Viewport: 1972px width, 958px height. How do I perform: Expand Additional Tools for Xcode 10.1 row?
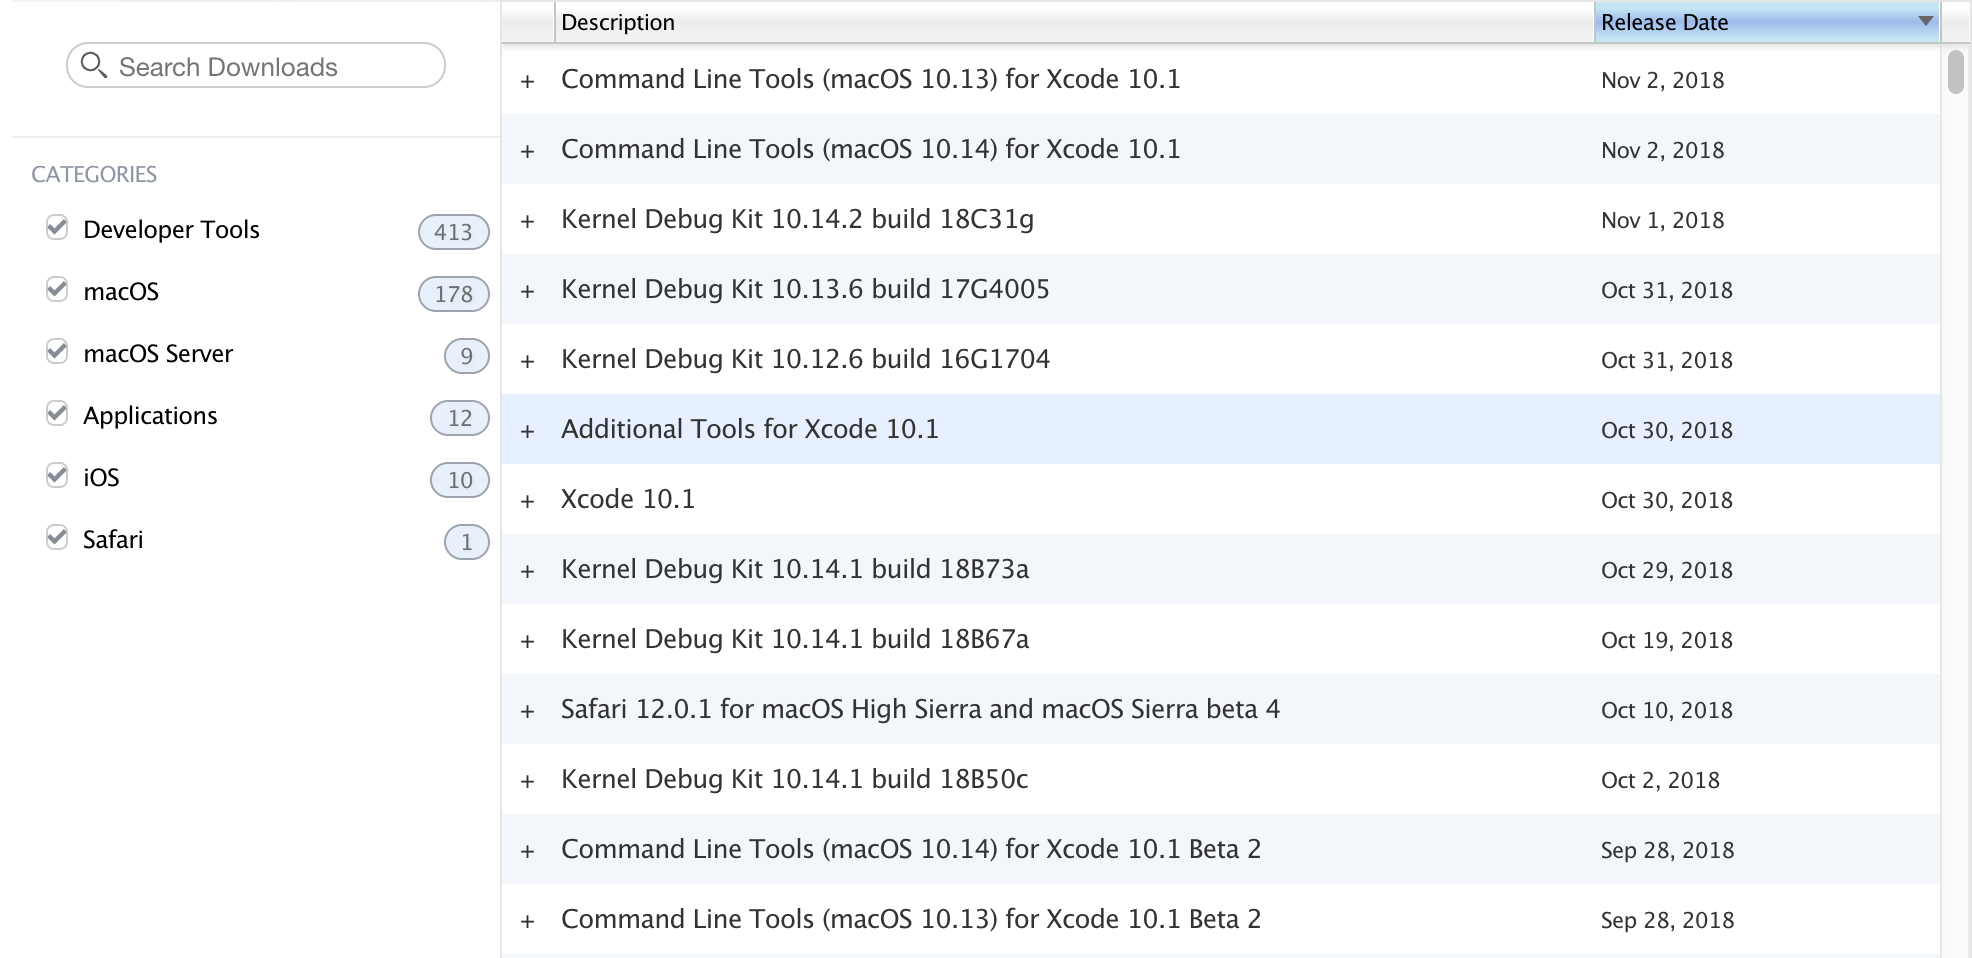pos(528,431)
